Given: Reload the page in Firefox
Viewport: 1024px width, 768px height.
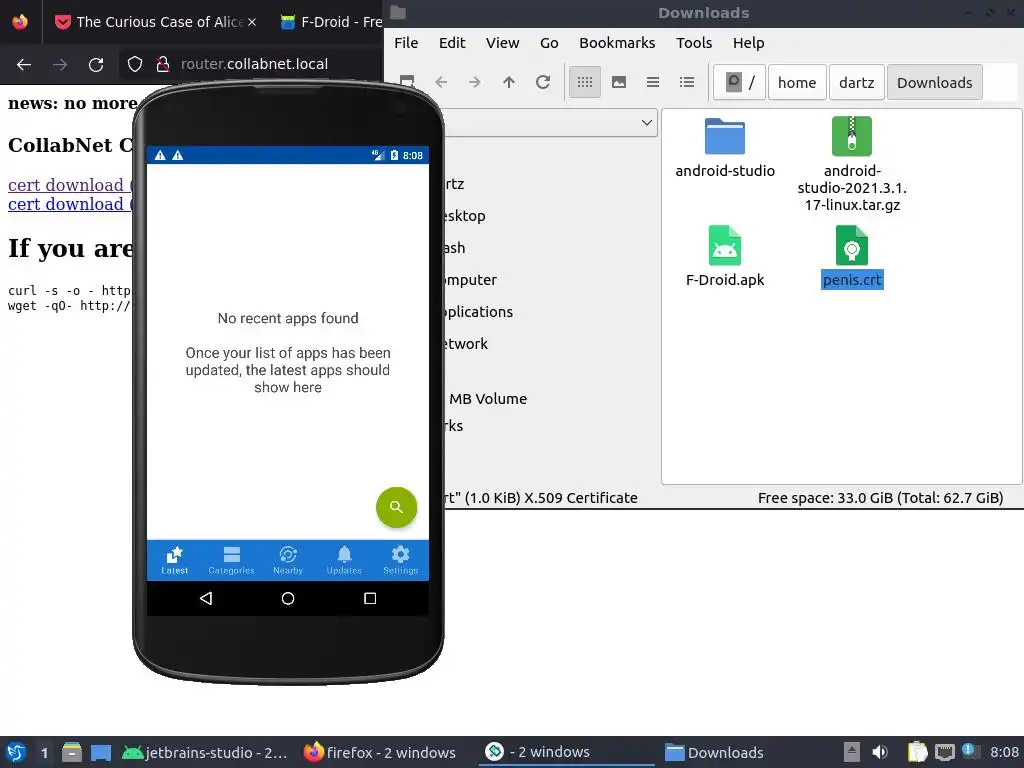Looking at the screenshot, I should coord(96,65).
